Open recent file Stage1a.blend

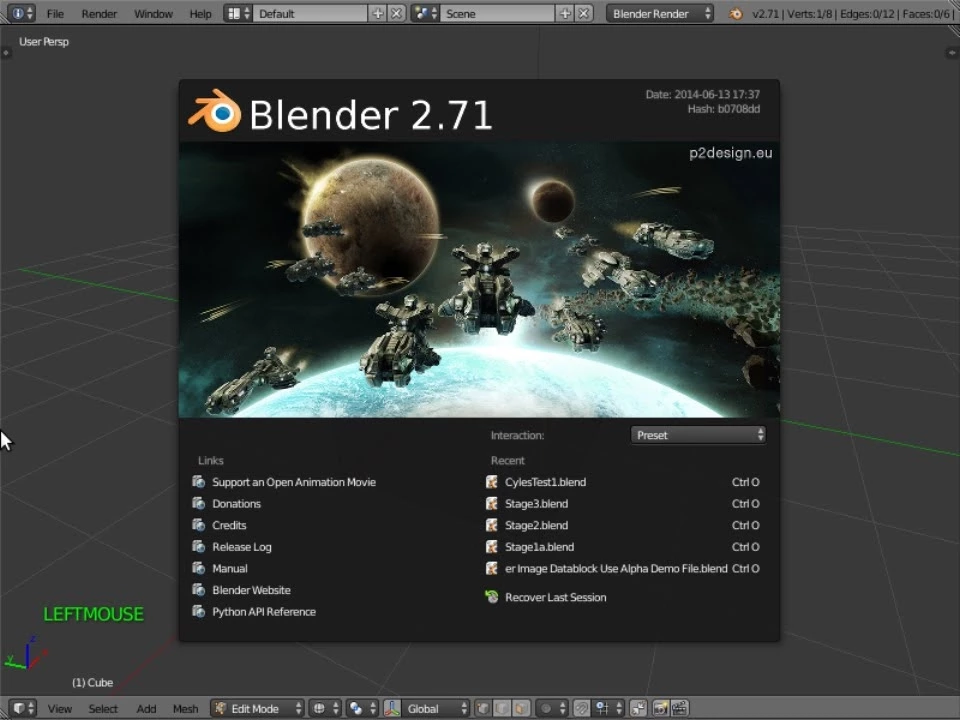click(x=623, y=546)
